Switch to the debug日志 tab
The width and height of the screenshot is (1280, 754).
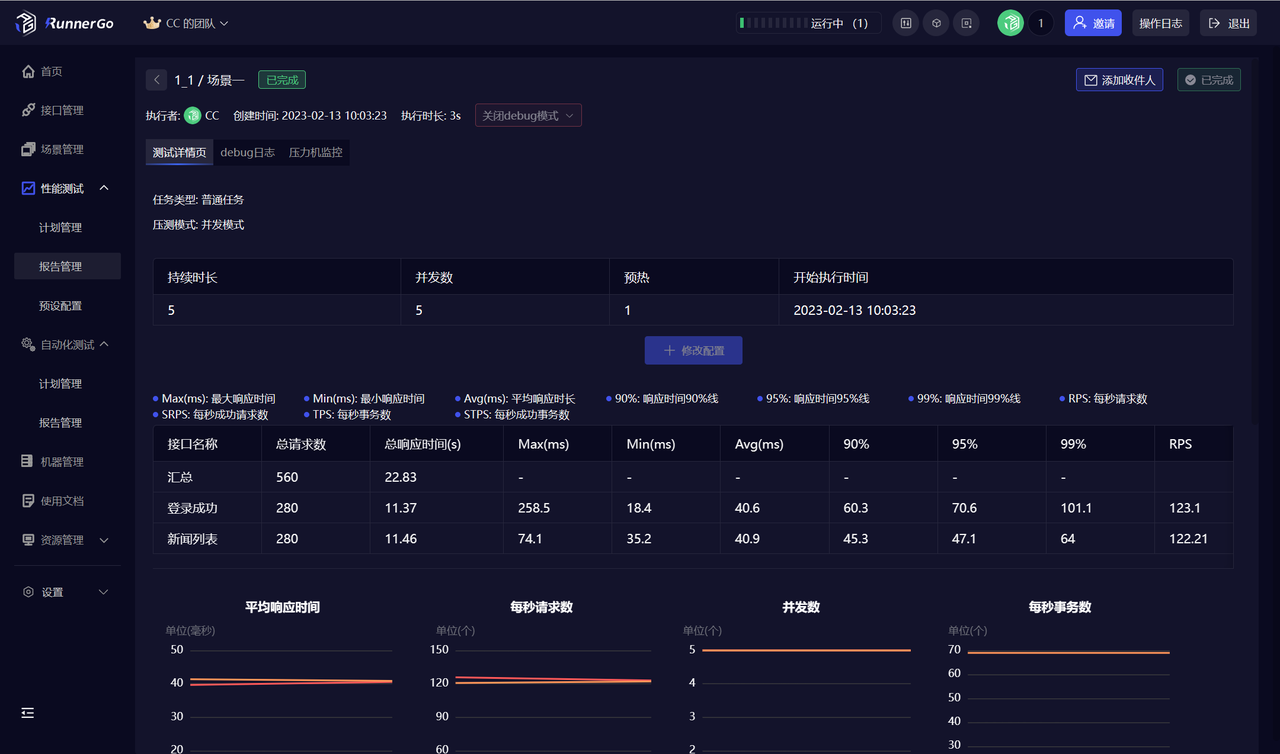[x=247, y=152]
